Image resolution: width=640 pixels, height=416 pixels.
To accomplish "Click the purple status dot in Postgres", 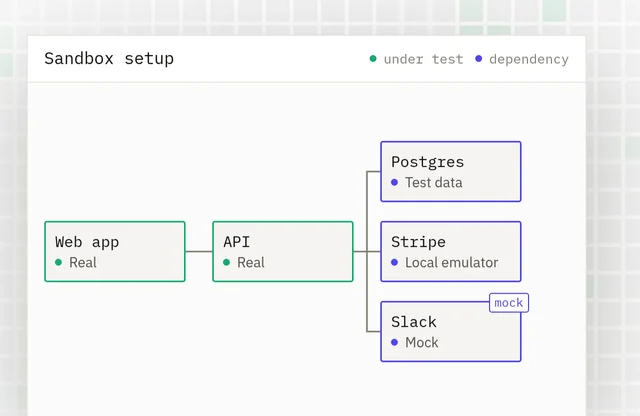I will coord(394,182).
